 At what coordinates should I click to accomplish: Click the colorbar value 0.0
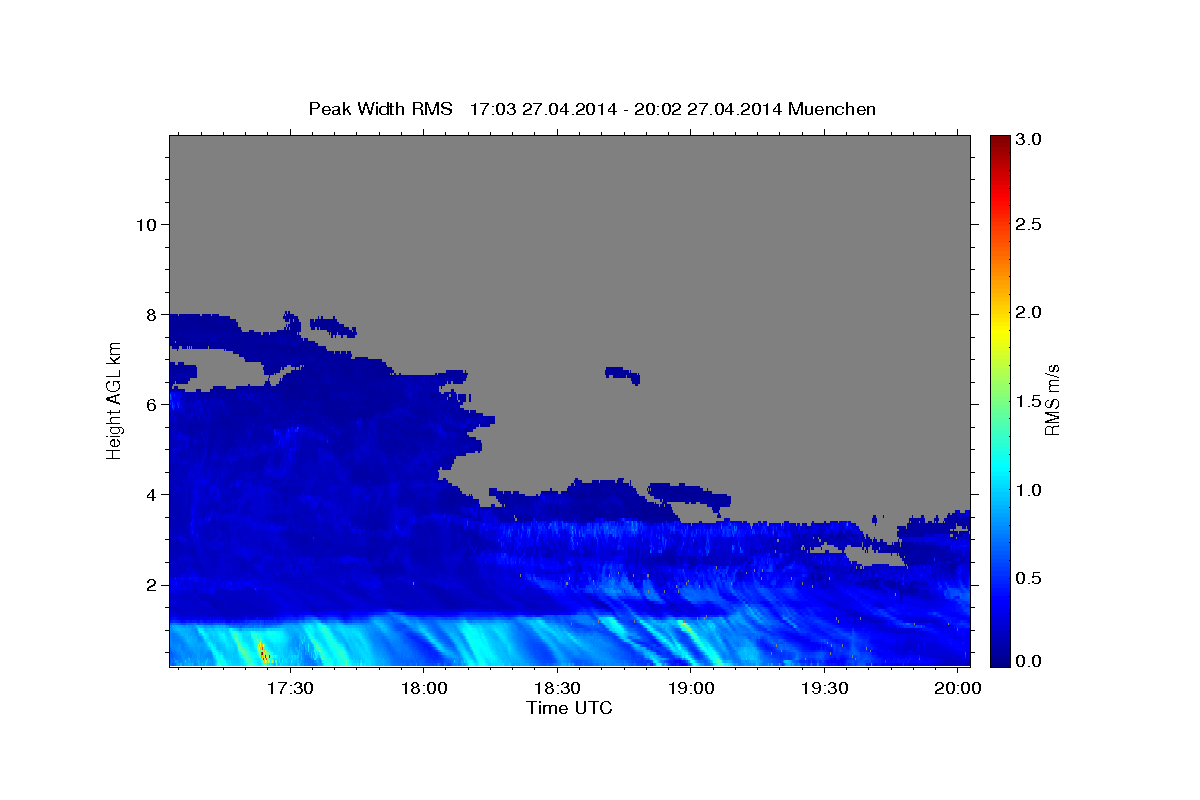[x=1030, y=661]
